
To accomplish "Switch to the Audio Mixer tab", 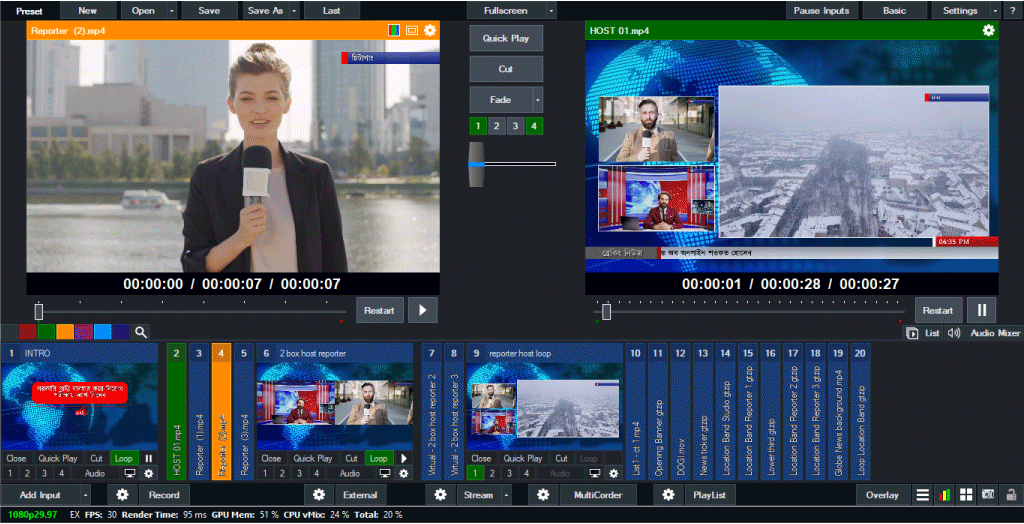I will (x=995, y=333).
